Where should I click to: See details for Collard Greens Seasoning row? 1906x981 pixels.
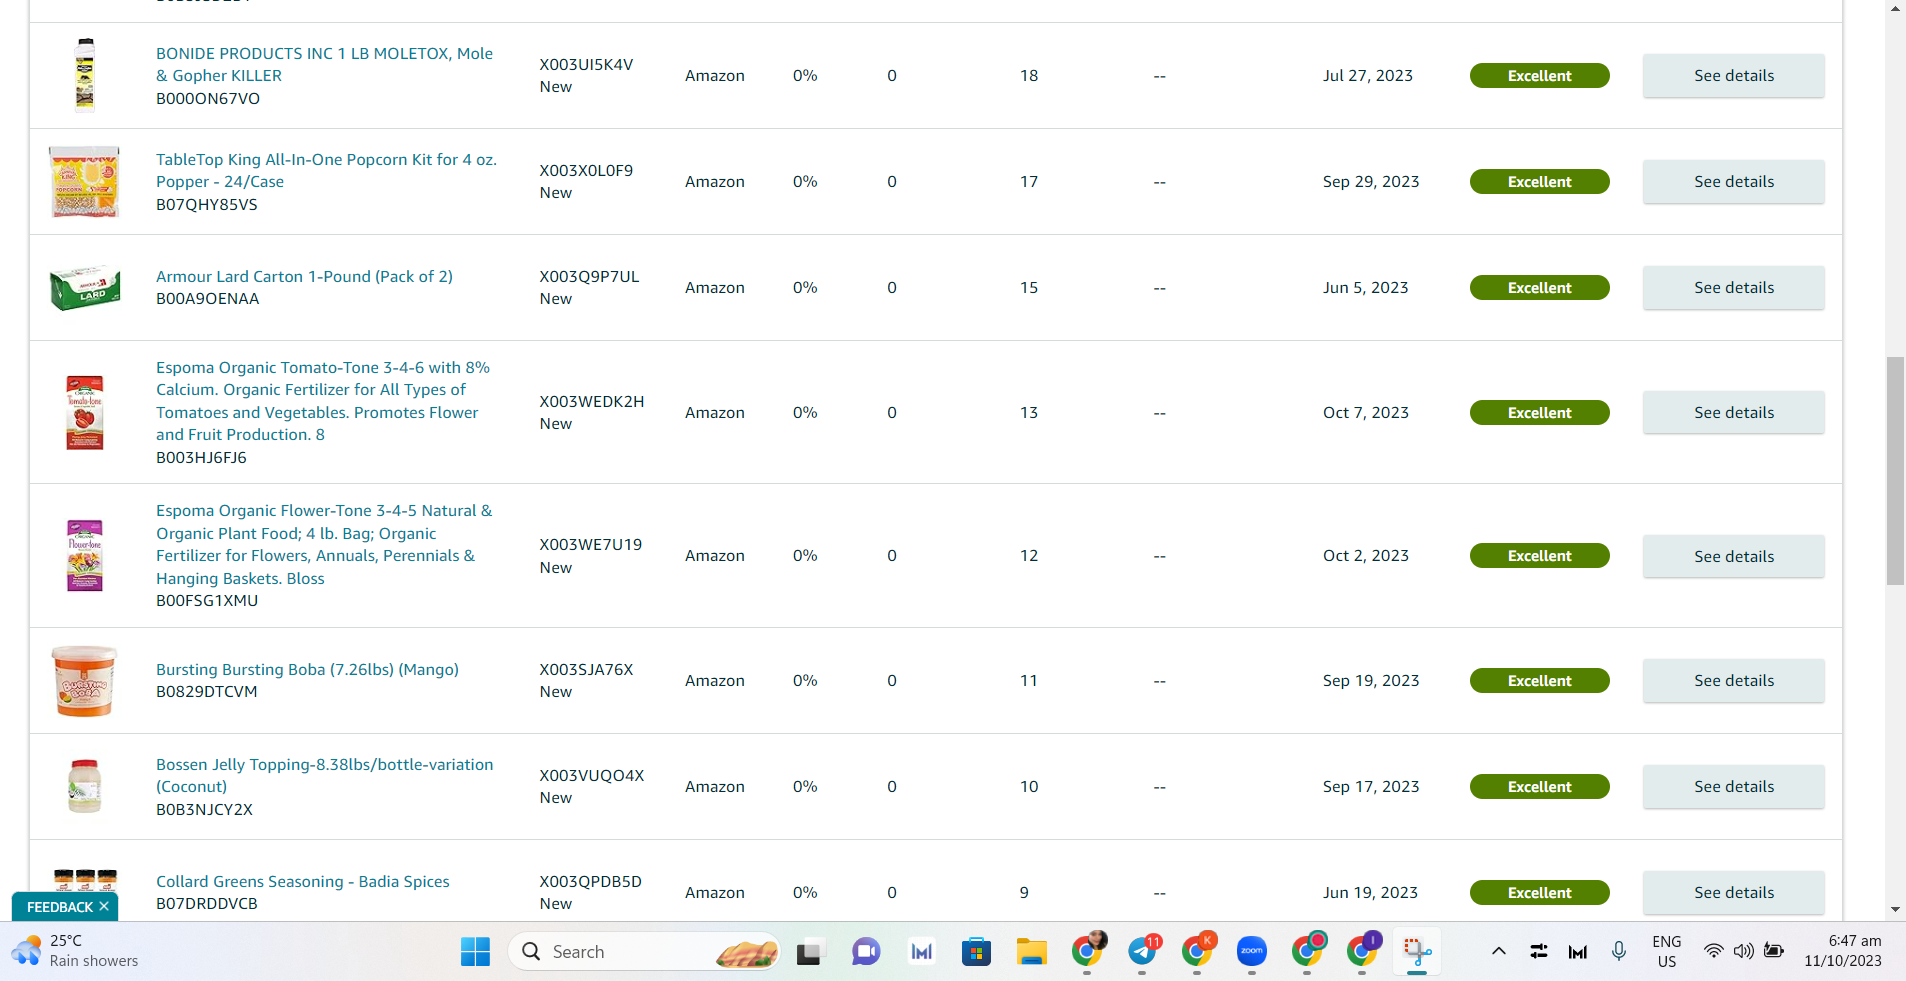pyautogui.click(x=1733, y=893)
